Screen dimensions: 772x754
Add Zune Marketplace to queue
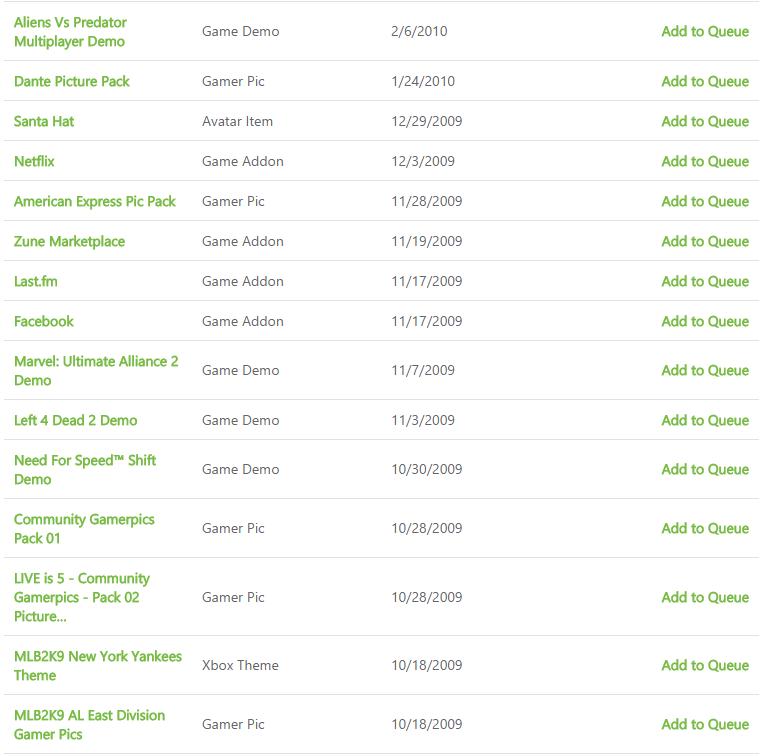point(705,241)
